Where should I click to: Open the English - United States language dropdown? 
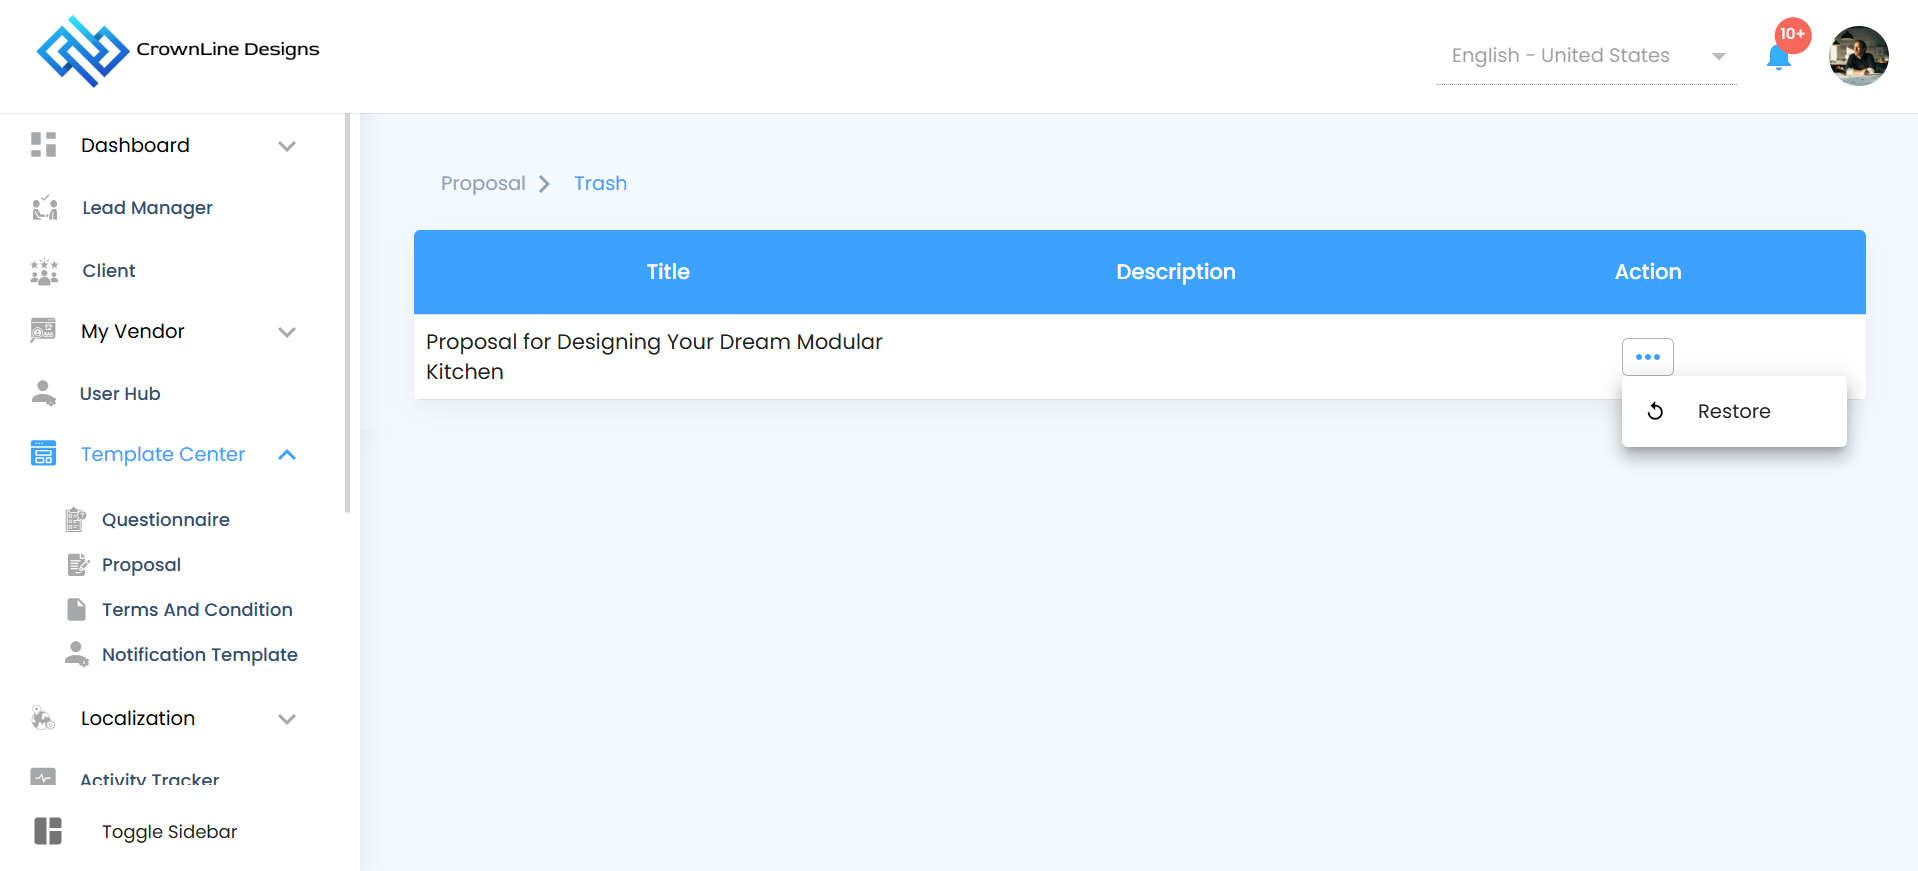[x=1586, y=56]
